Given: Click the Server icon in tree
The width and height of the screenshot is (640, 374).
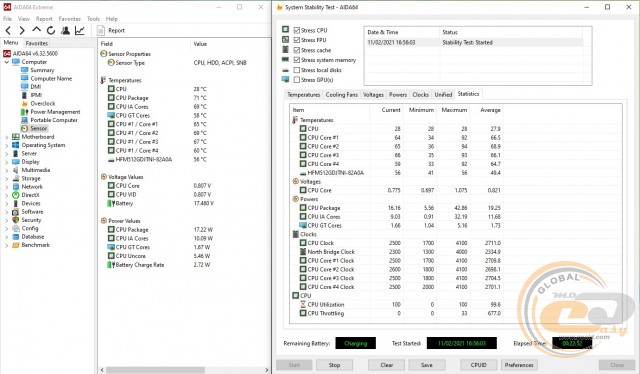Looking at the screenshot, I should (16, 154).
